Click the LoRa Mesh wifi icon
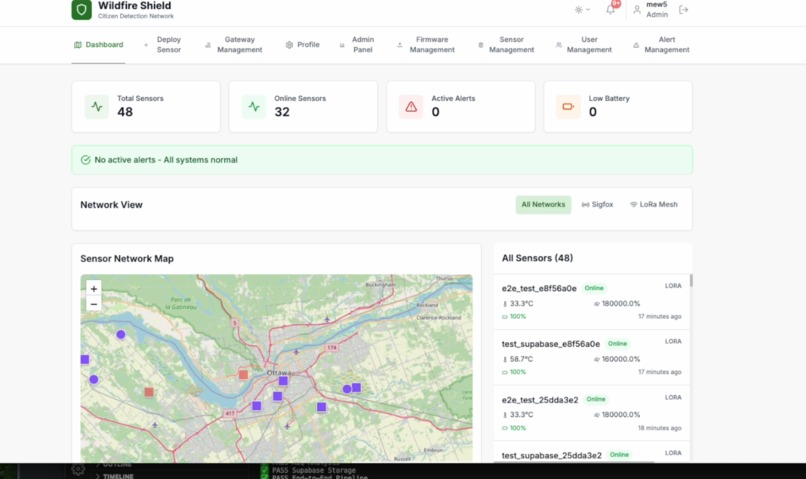The height and width of the screenshot is (479, 806). (633, 205)
